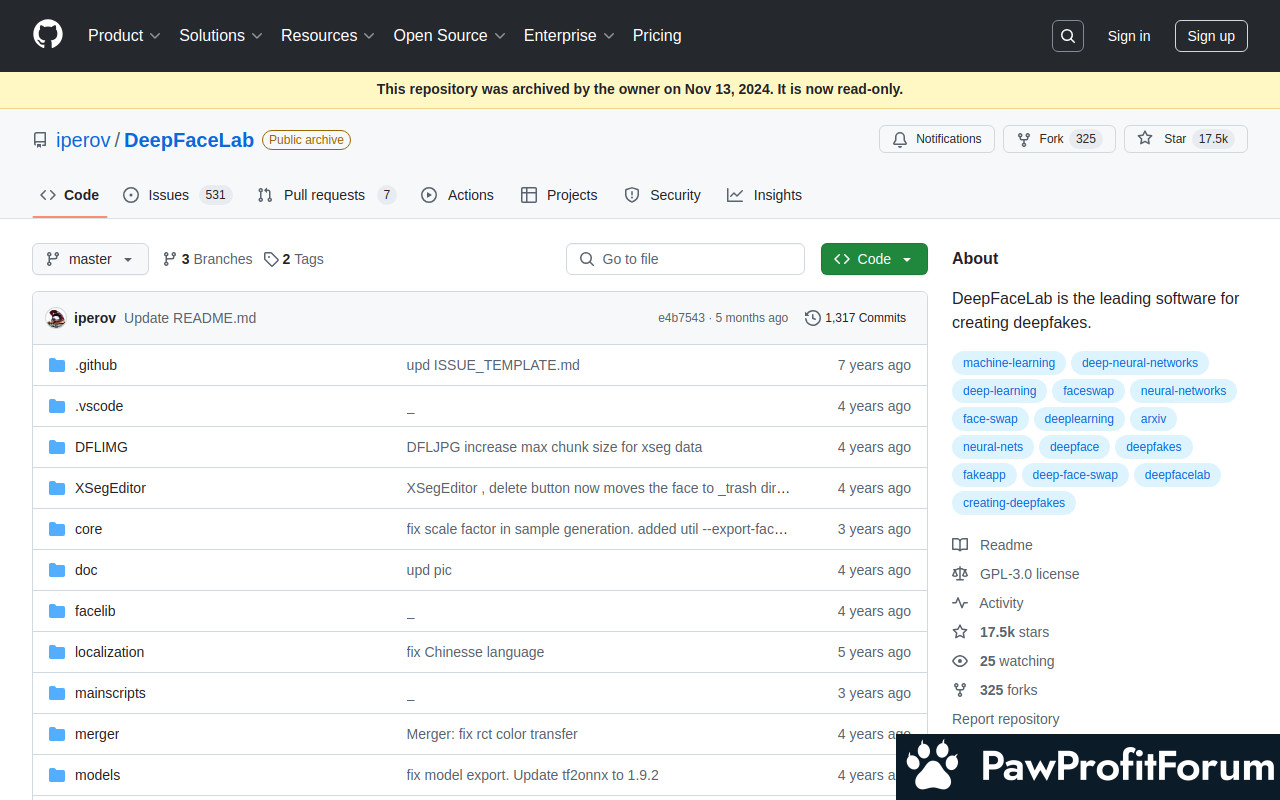Viewport: 1280px width, 800px height.
Task: Switch to the Insights tab
Action: pos(764,195)
